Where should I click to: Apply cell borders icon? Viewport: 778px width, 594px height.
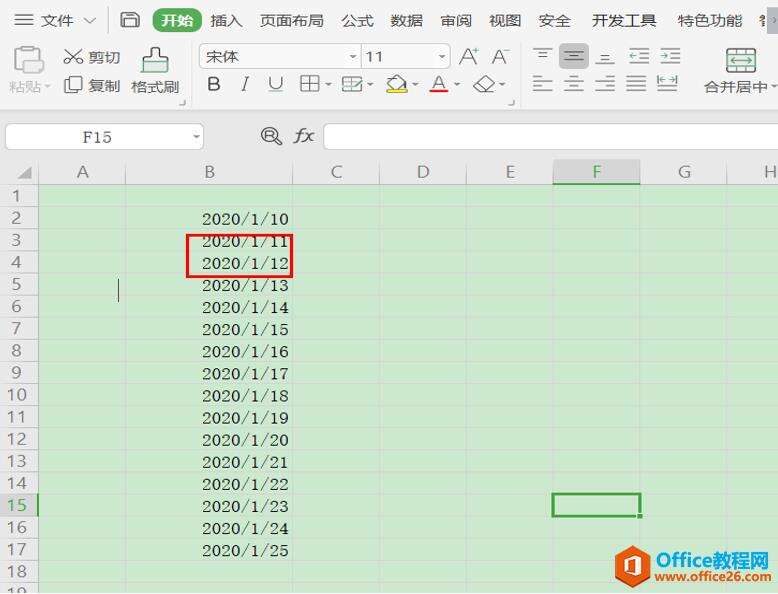(310, 84)
